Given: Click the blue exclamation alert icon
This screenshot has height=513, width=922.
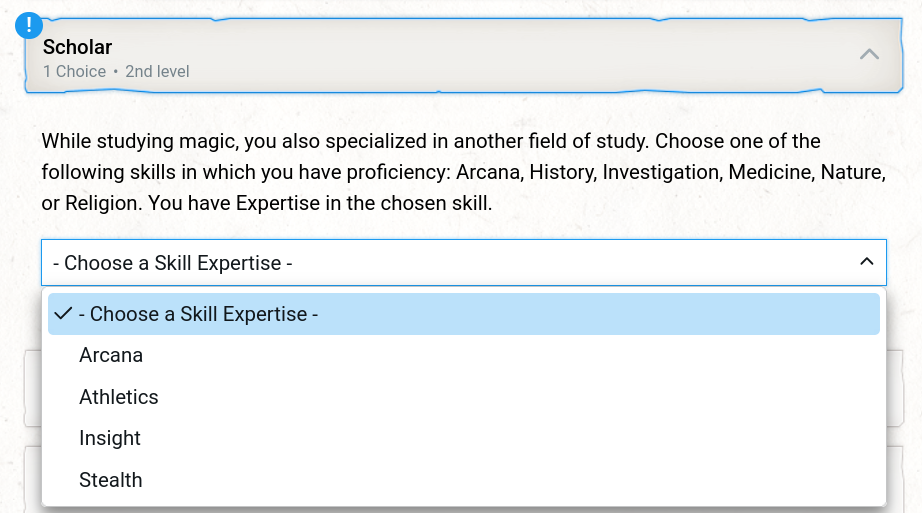Looking at the screenshot, I should [x=30, y=26].
